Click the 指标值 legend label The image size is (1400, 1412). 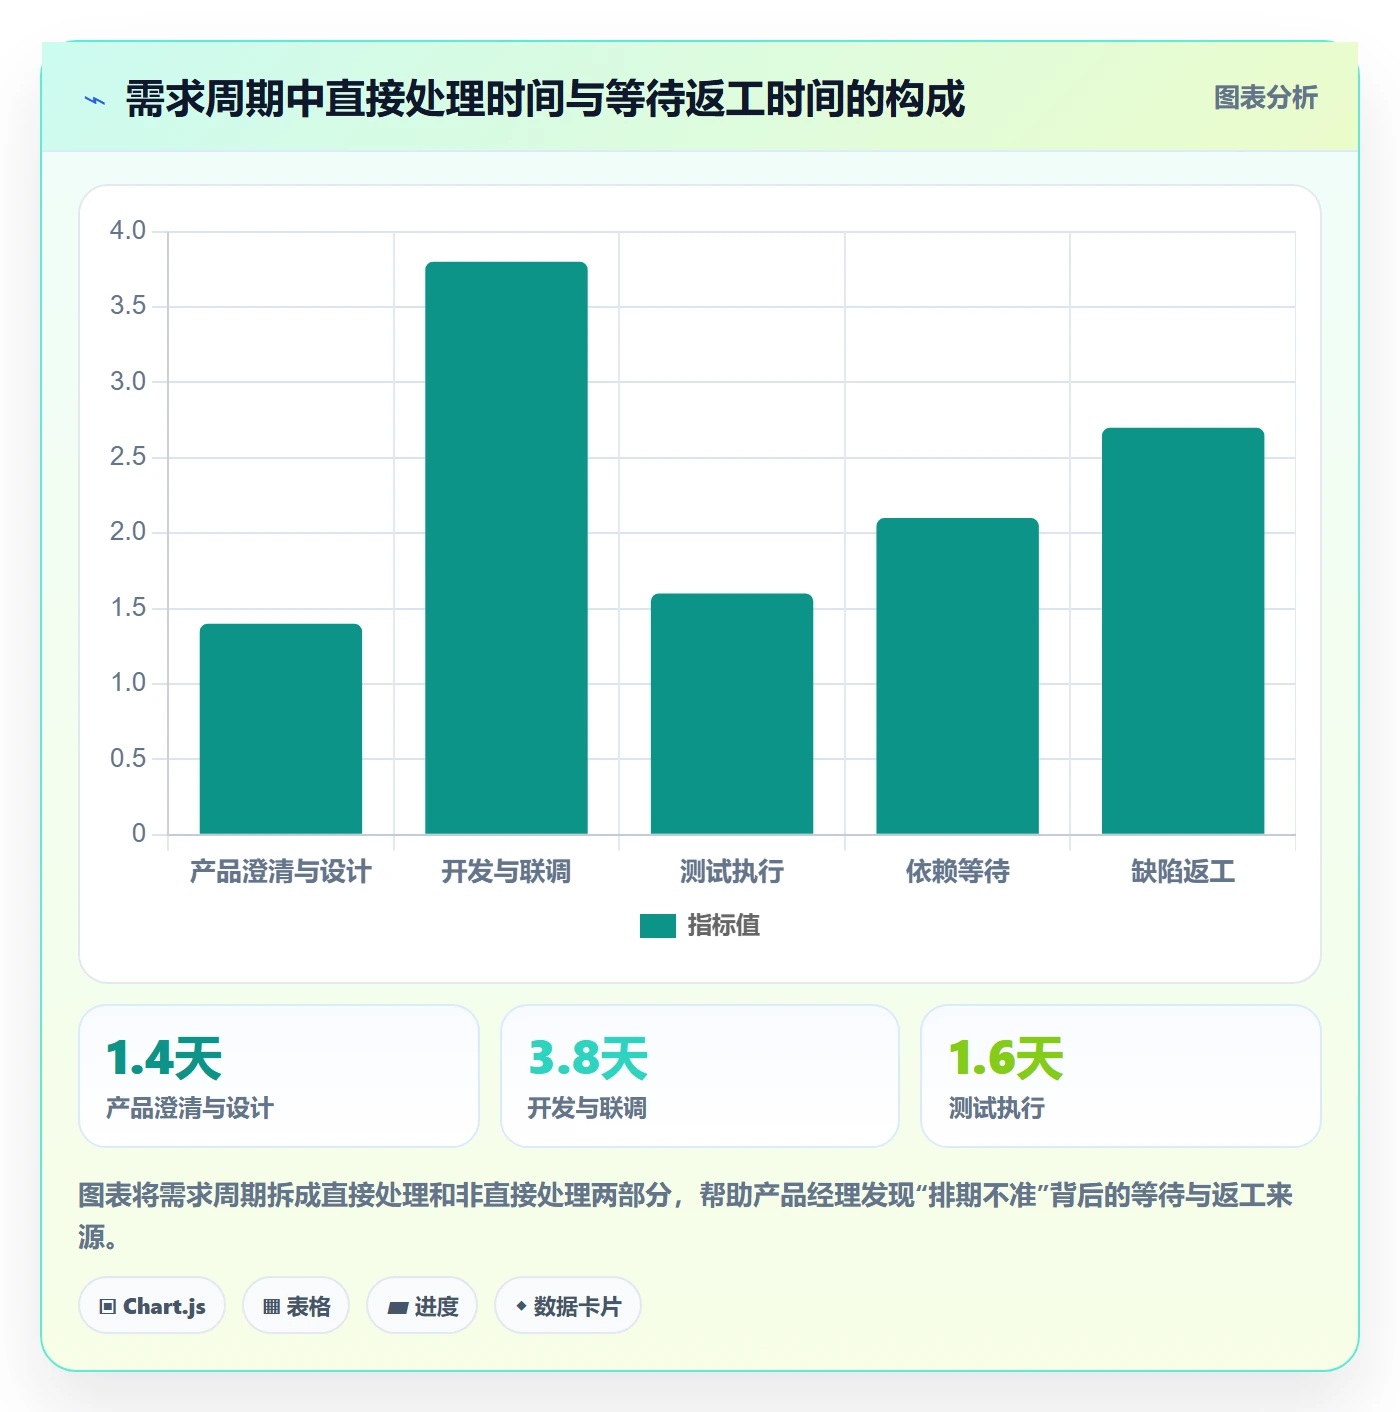click(724, 926)
